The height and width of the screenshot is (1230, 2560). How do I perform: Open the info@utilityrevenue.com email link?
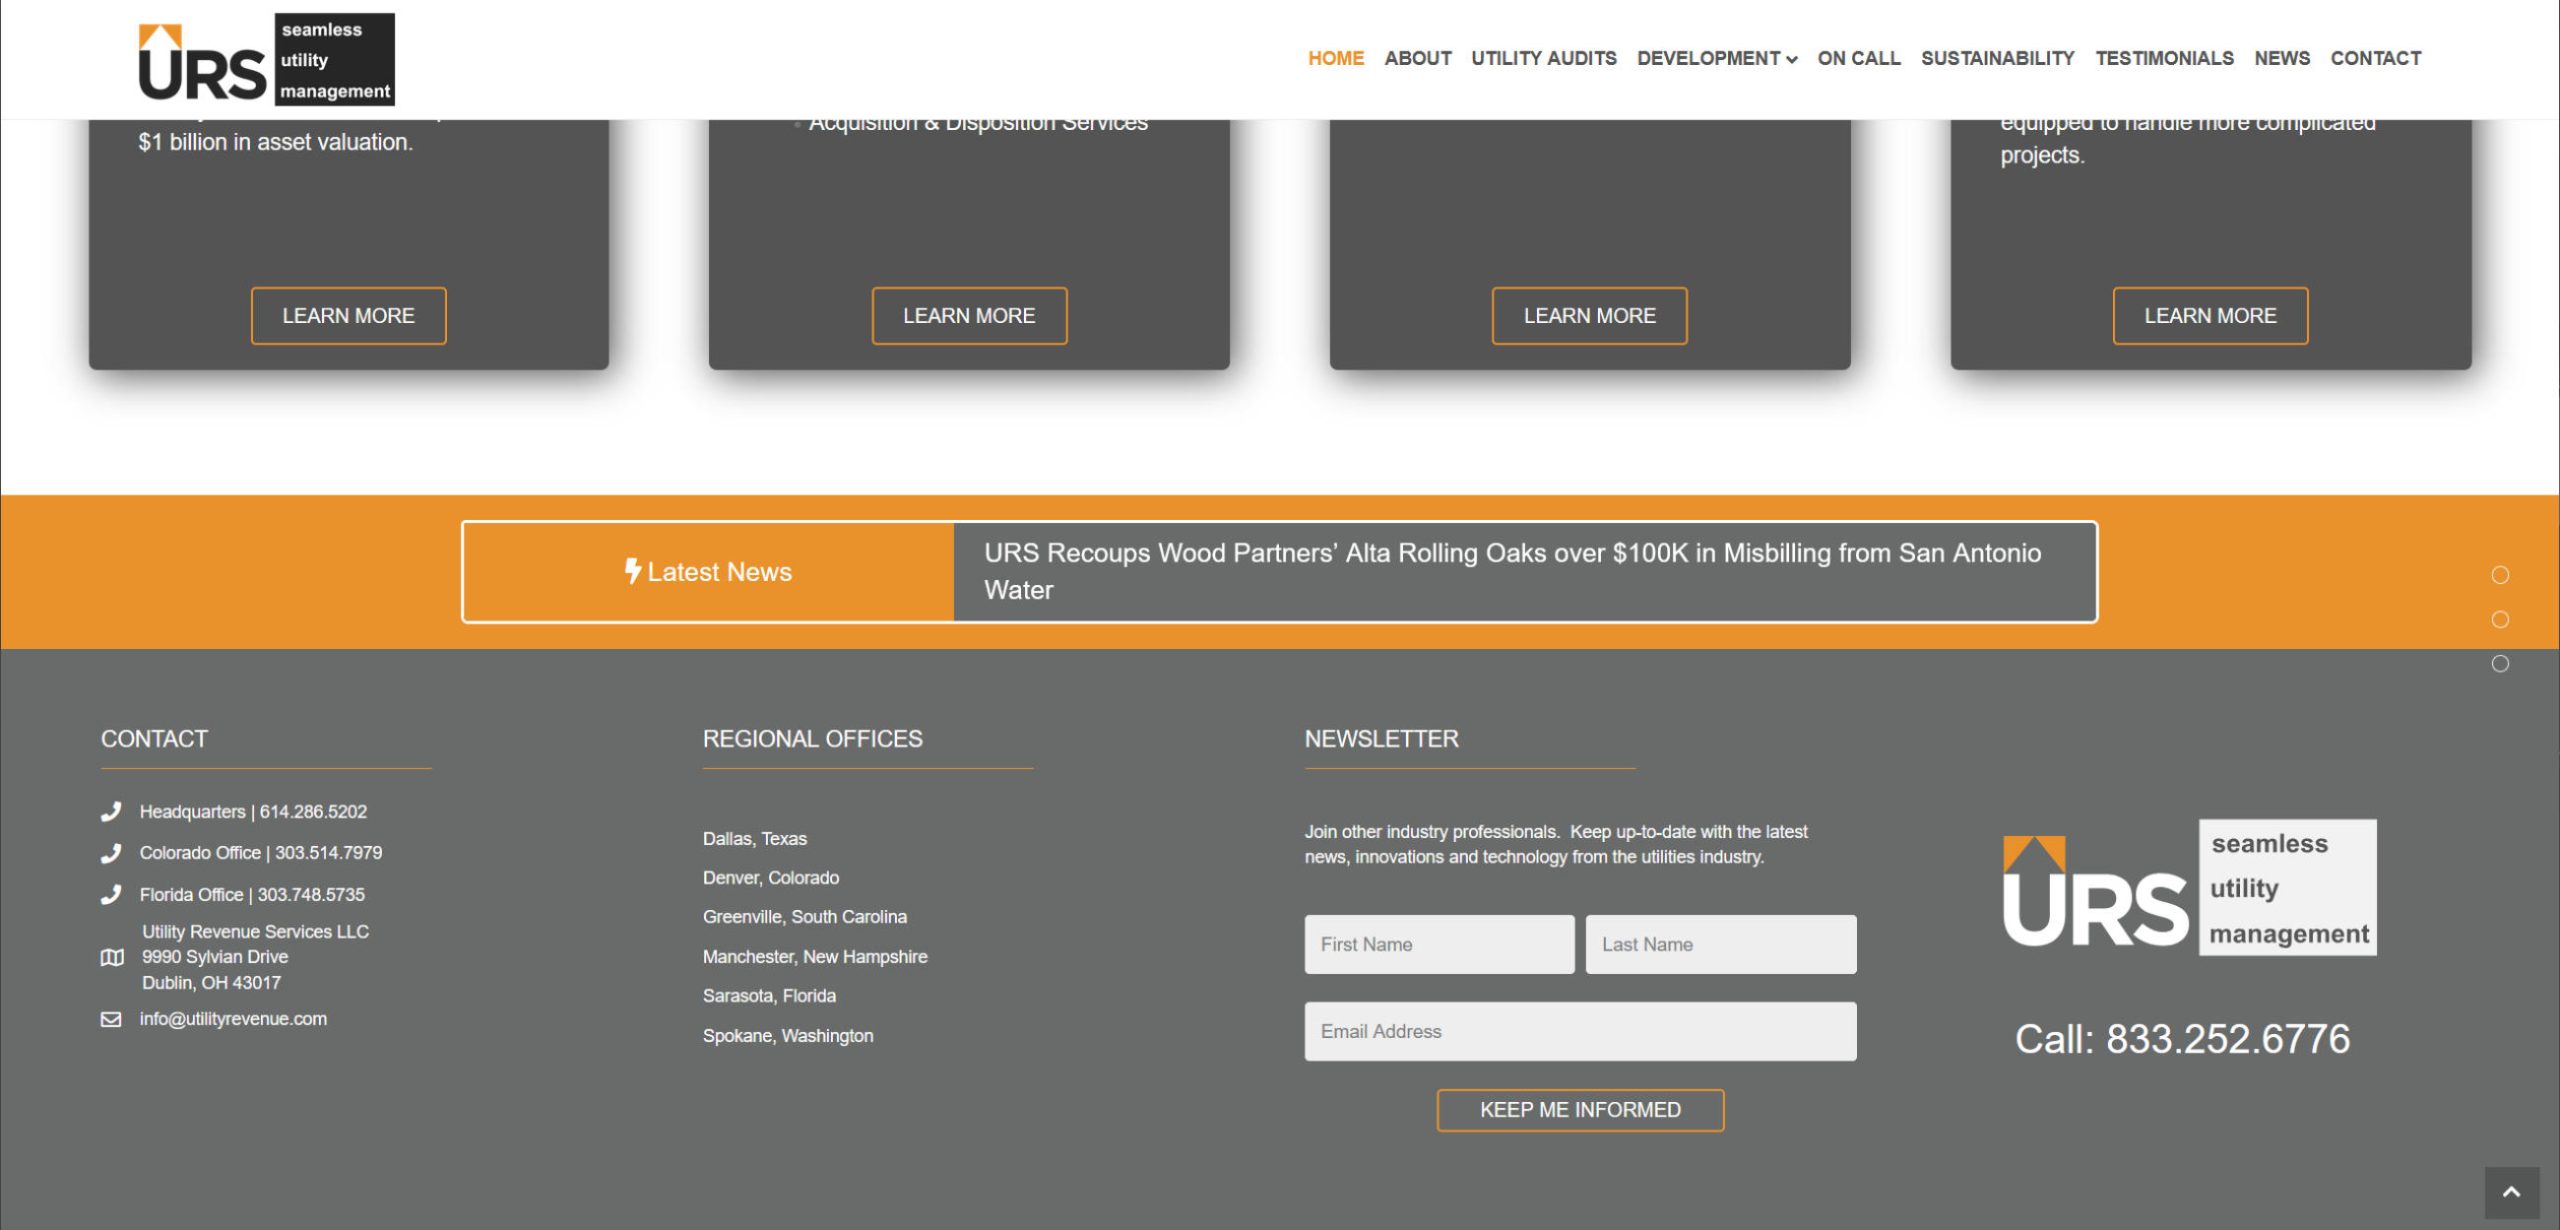233,1019
